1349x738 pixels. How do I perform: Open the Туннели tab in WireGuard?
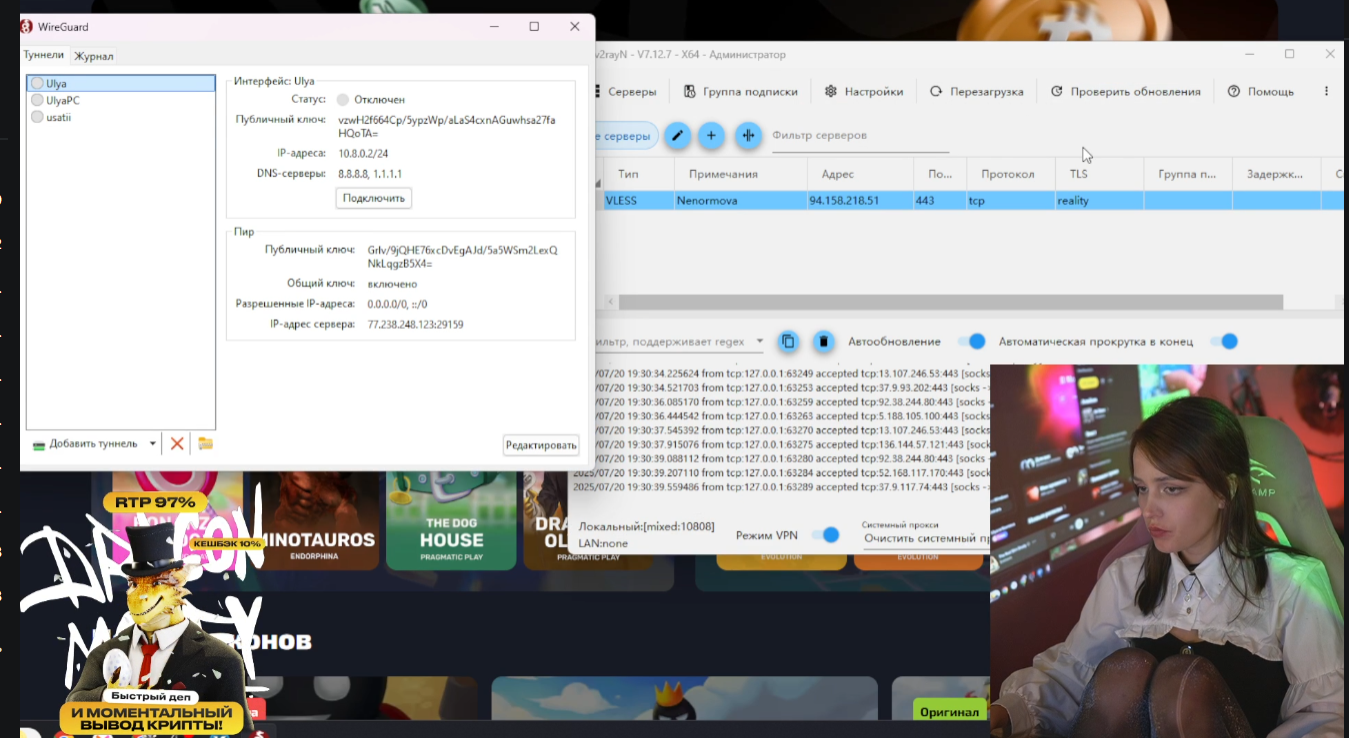[44, 55]
